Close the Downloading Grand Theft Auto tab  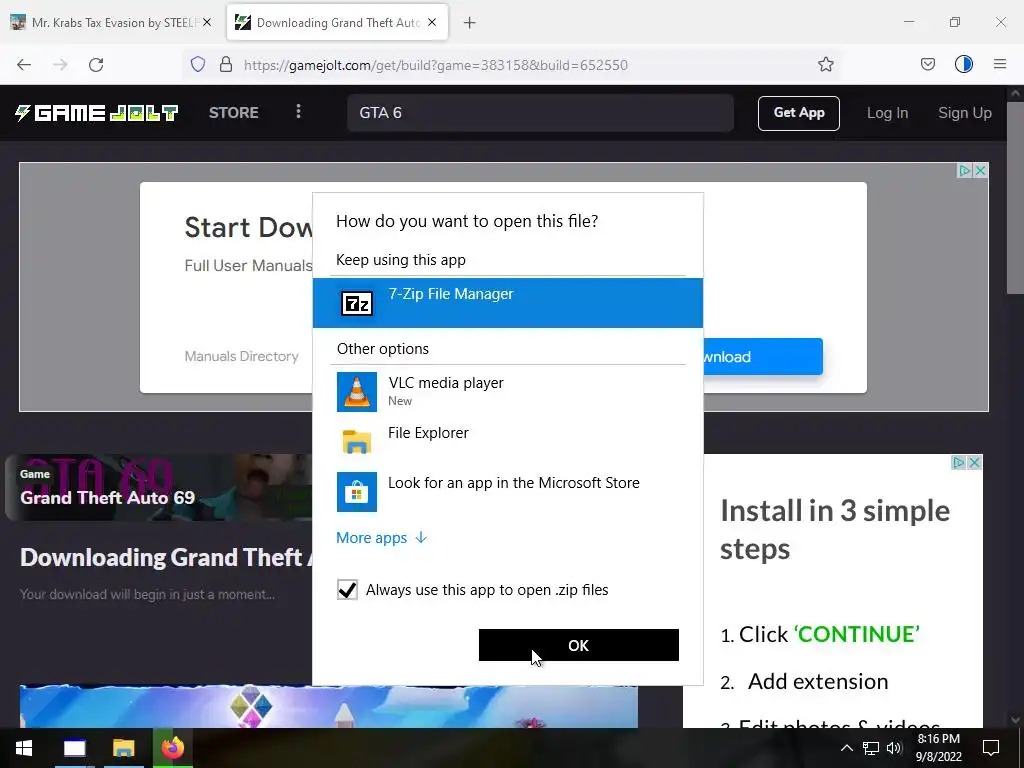(x=432, y=22)
